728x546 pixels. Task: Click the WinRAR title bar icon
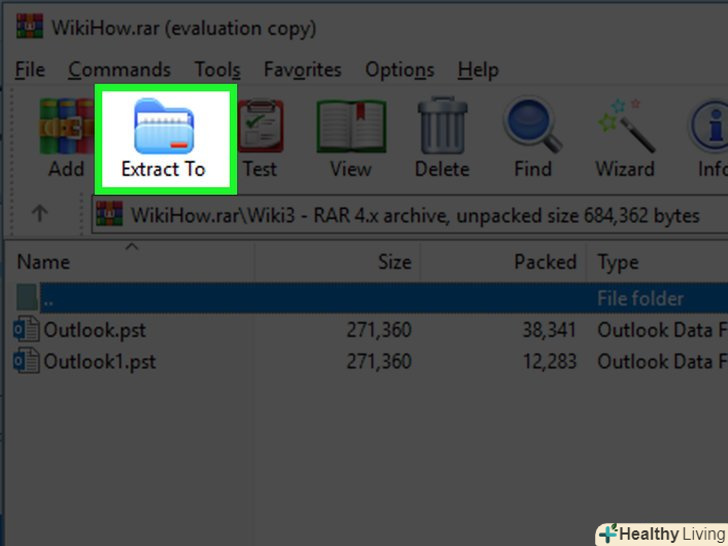click(30, 26)
